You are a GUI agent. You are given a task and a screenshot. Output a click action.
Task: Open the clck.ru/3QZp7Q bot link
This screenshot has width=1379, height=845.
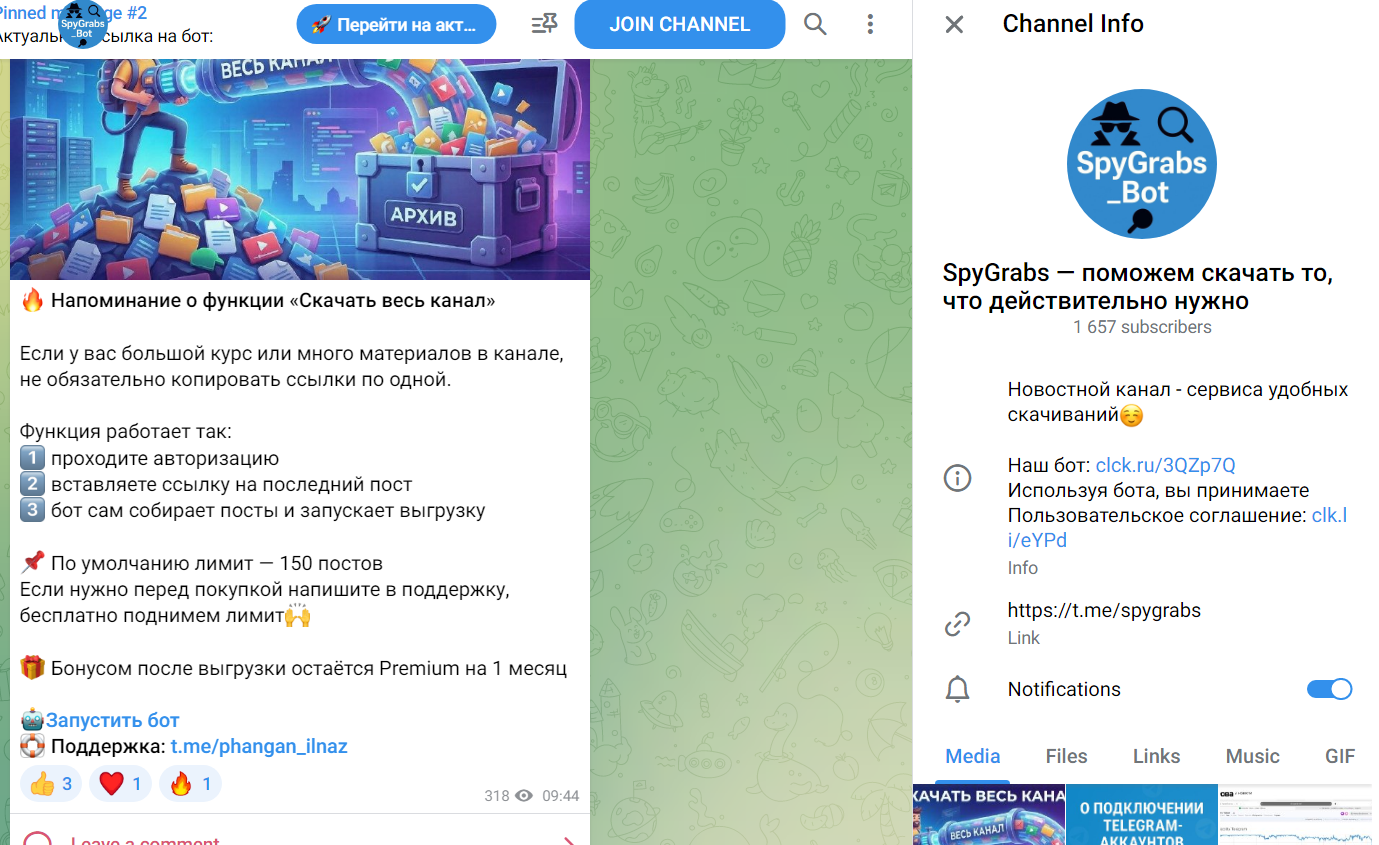[x=1166, y=465]
